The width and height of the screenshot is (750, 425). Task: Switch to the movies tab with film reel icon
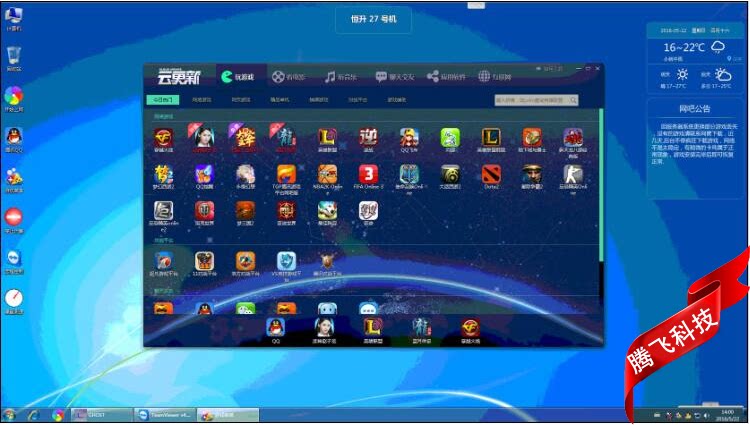coord(288,76)
